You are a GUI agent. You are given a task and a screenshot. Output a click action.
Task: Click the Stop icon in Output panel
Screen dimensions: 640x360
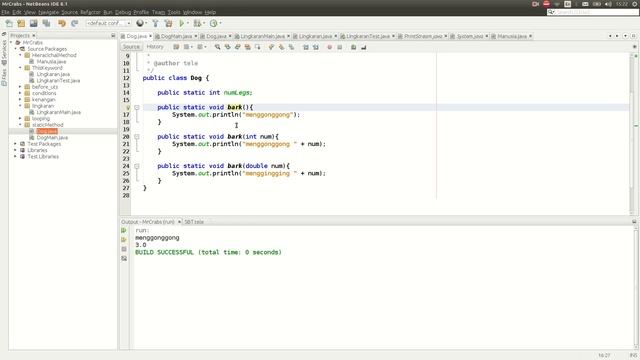pos(124,249)
